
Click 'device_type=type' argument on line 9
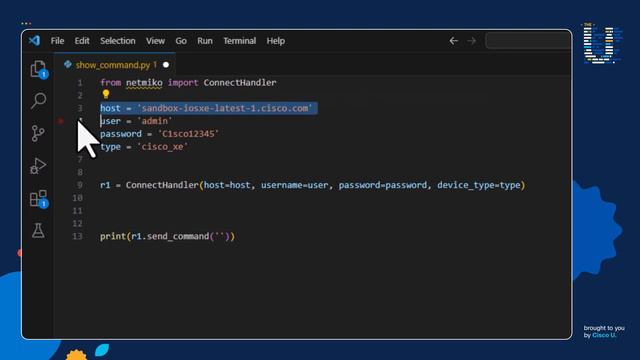(479, 185)
